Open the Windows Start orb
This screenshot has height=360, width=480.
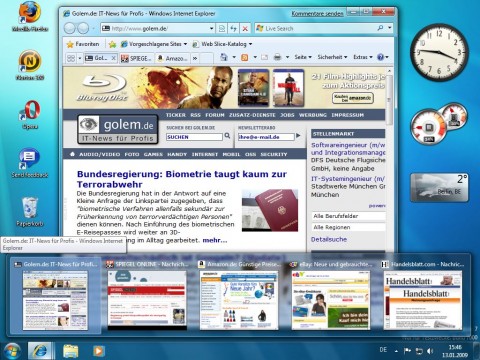click(x=11, y=351)
